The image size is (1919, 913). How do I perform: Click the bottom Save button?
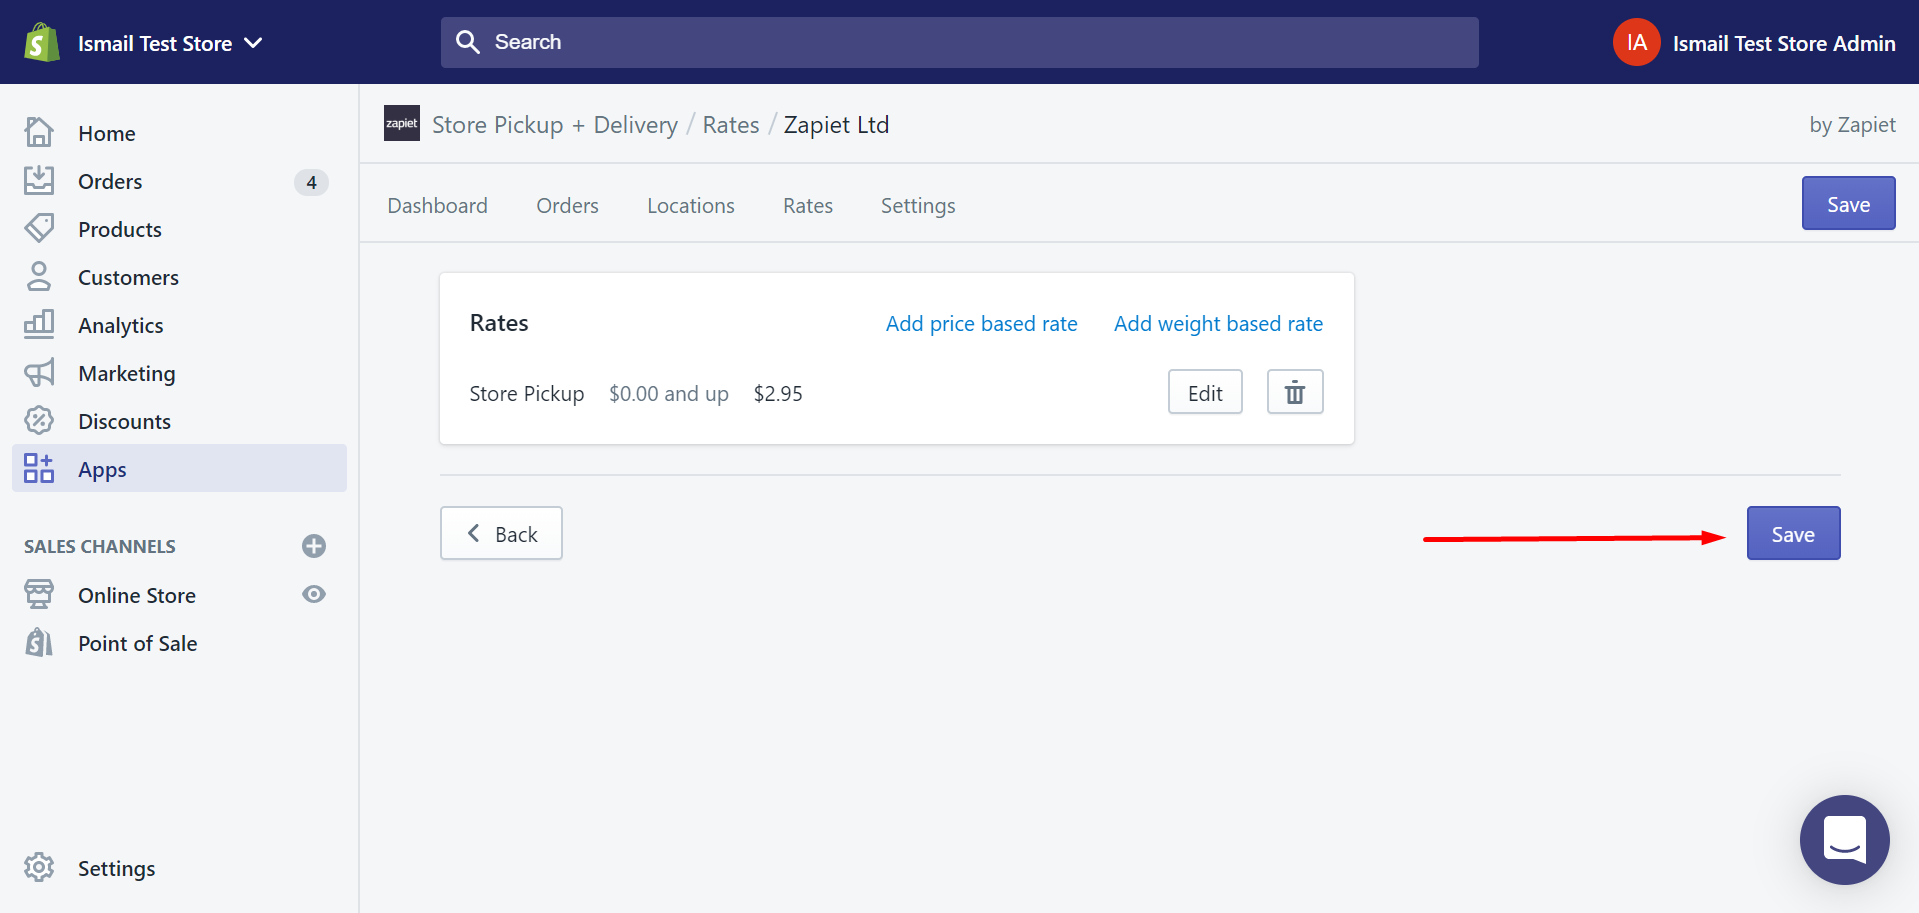click(1793, 533)
